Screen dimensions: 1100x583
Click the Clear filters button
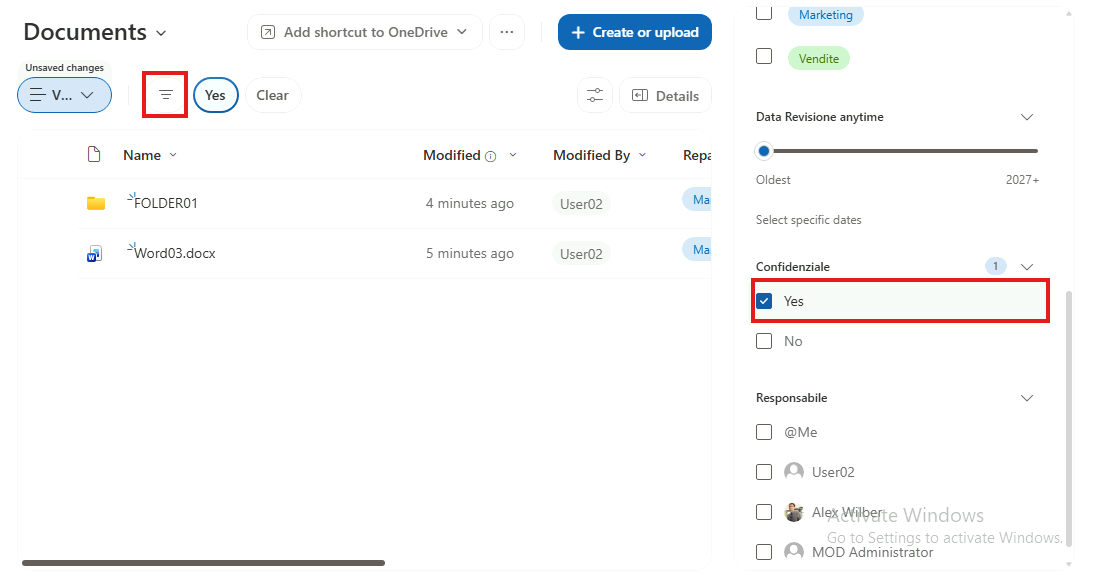pos(272,95)
